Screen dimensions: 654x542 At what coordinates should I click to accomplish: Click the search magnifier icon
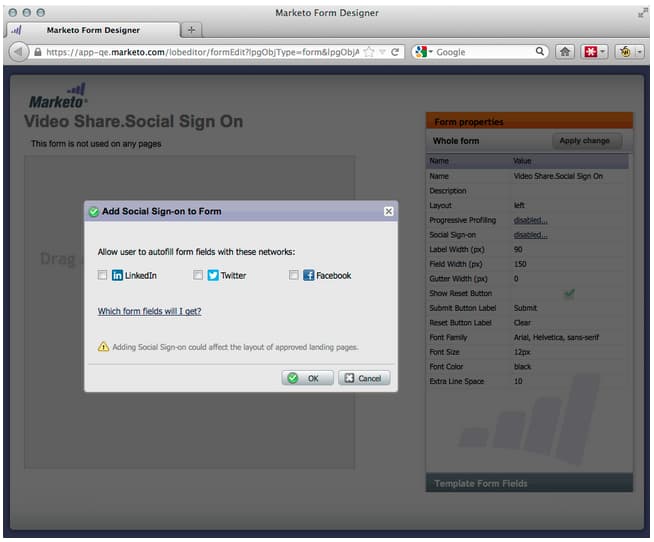click(540, 51)
